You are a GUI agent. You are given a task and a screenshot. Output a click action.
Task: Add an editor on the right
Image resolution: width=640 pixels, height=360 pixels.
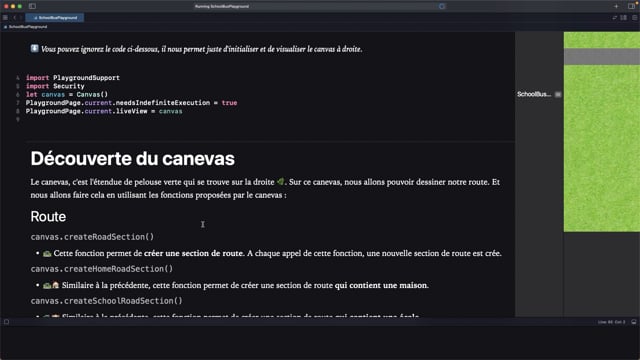[634, 18]
